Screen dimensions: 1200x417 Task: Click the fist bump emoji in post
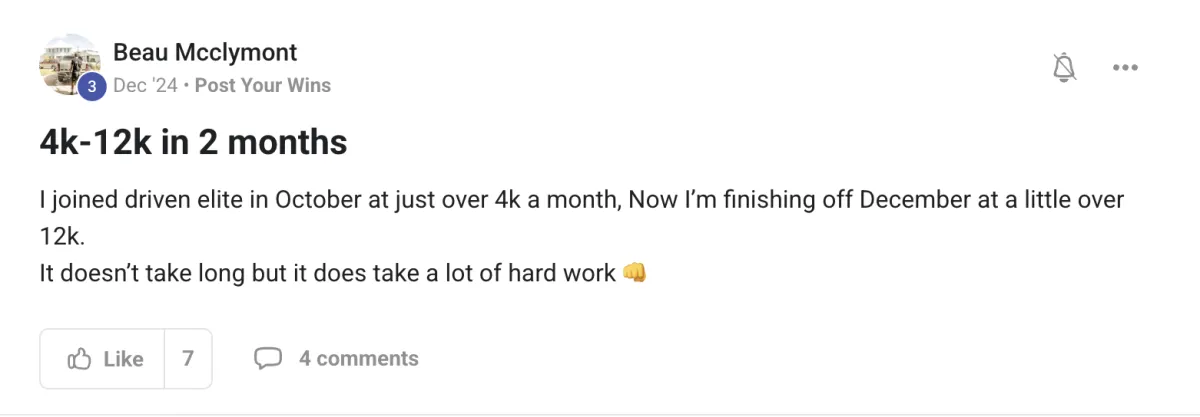pos(634,272)
